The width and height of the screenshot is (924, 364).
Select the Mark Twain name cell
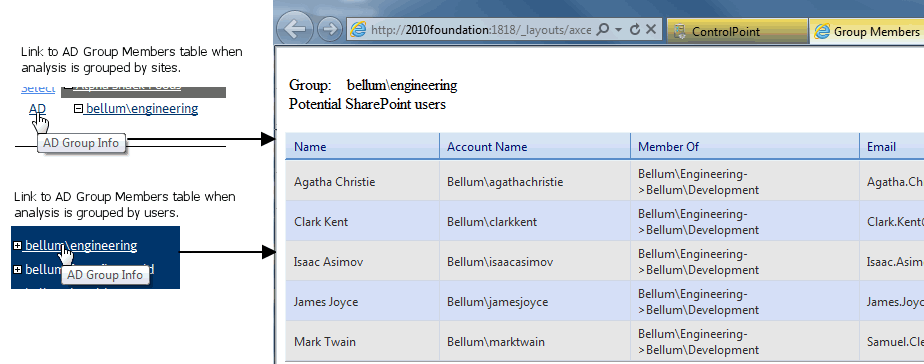click(362, 342)
